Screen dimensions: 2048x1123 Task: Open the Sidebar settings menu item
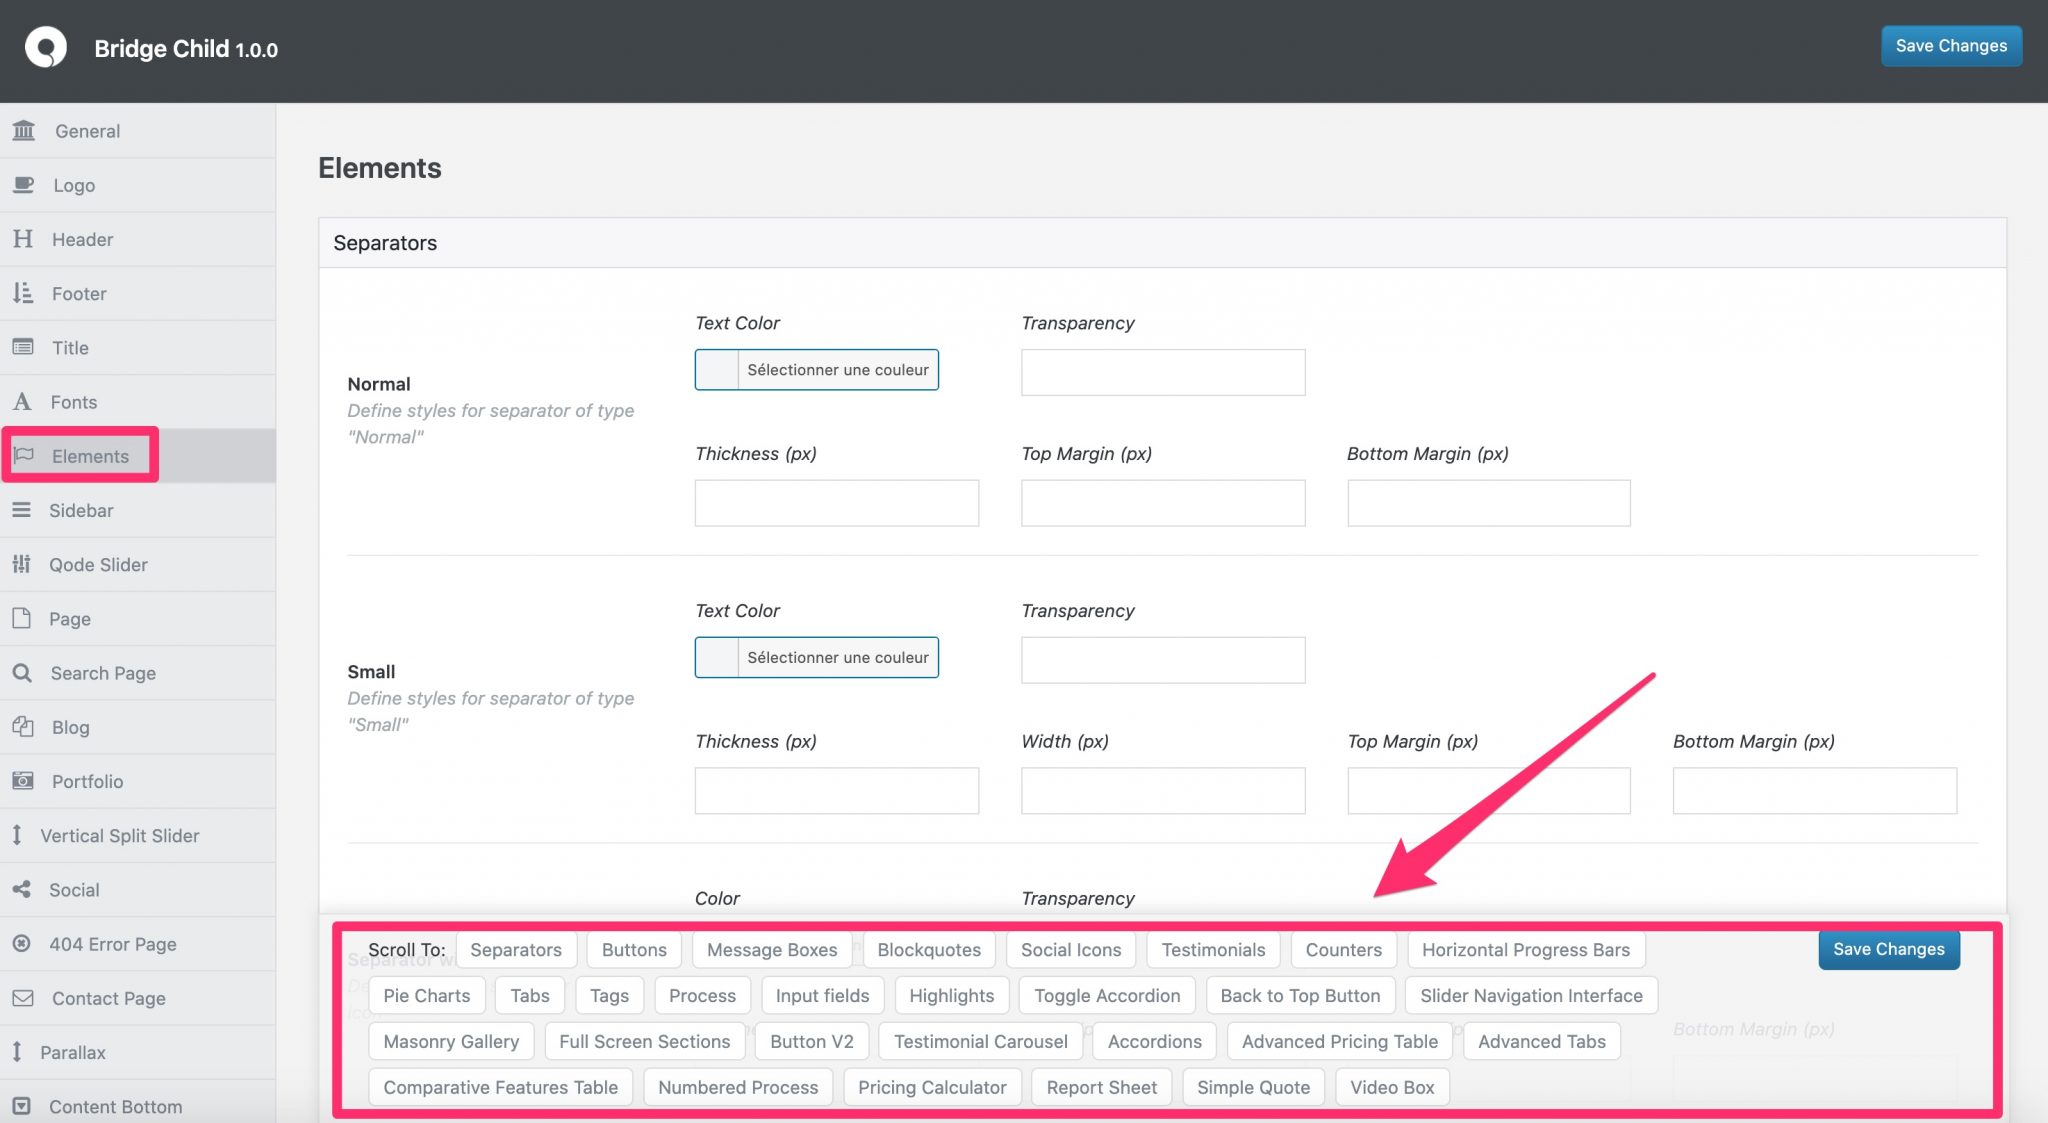tap(81, 511)
